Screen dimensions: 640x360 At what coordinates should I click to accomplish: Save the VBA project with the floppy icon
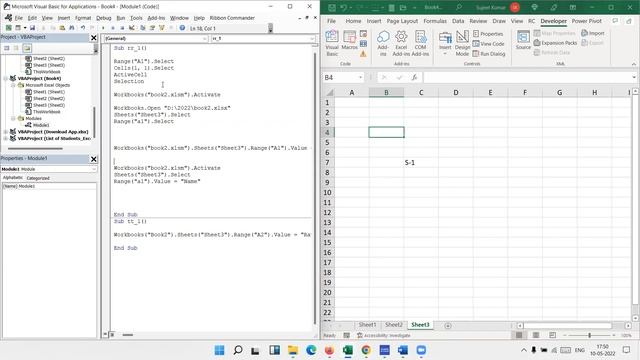click(x=32, y=28)
